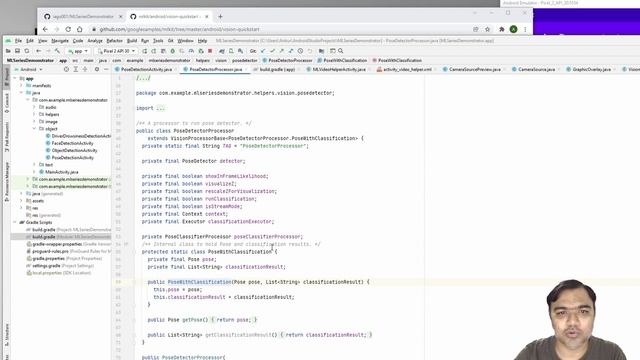Expand the assets folder
Image resolution: width=640 pixels, height=360 pixels.
point(22,201)
